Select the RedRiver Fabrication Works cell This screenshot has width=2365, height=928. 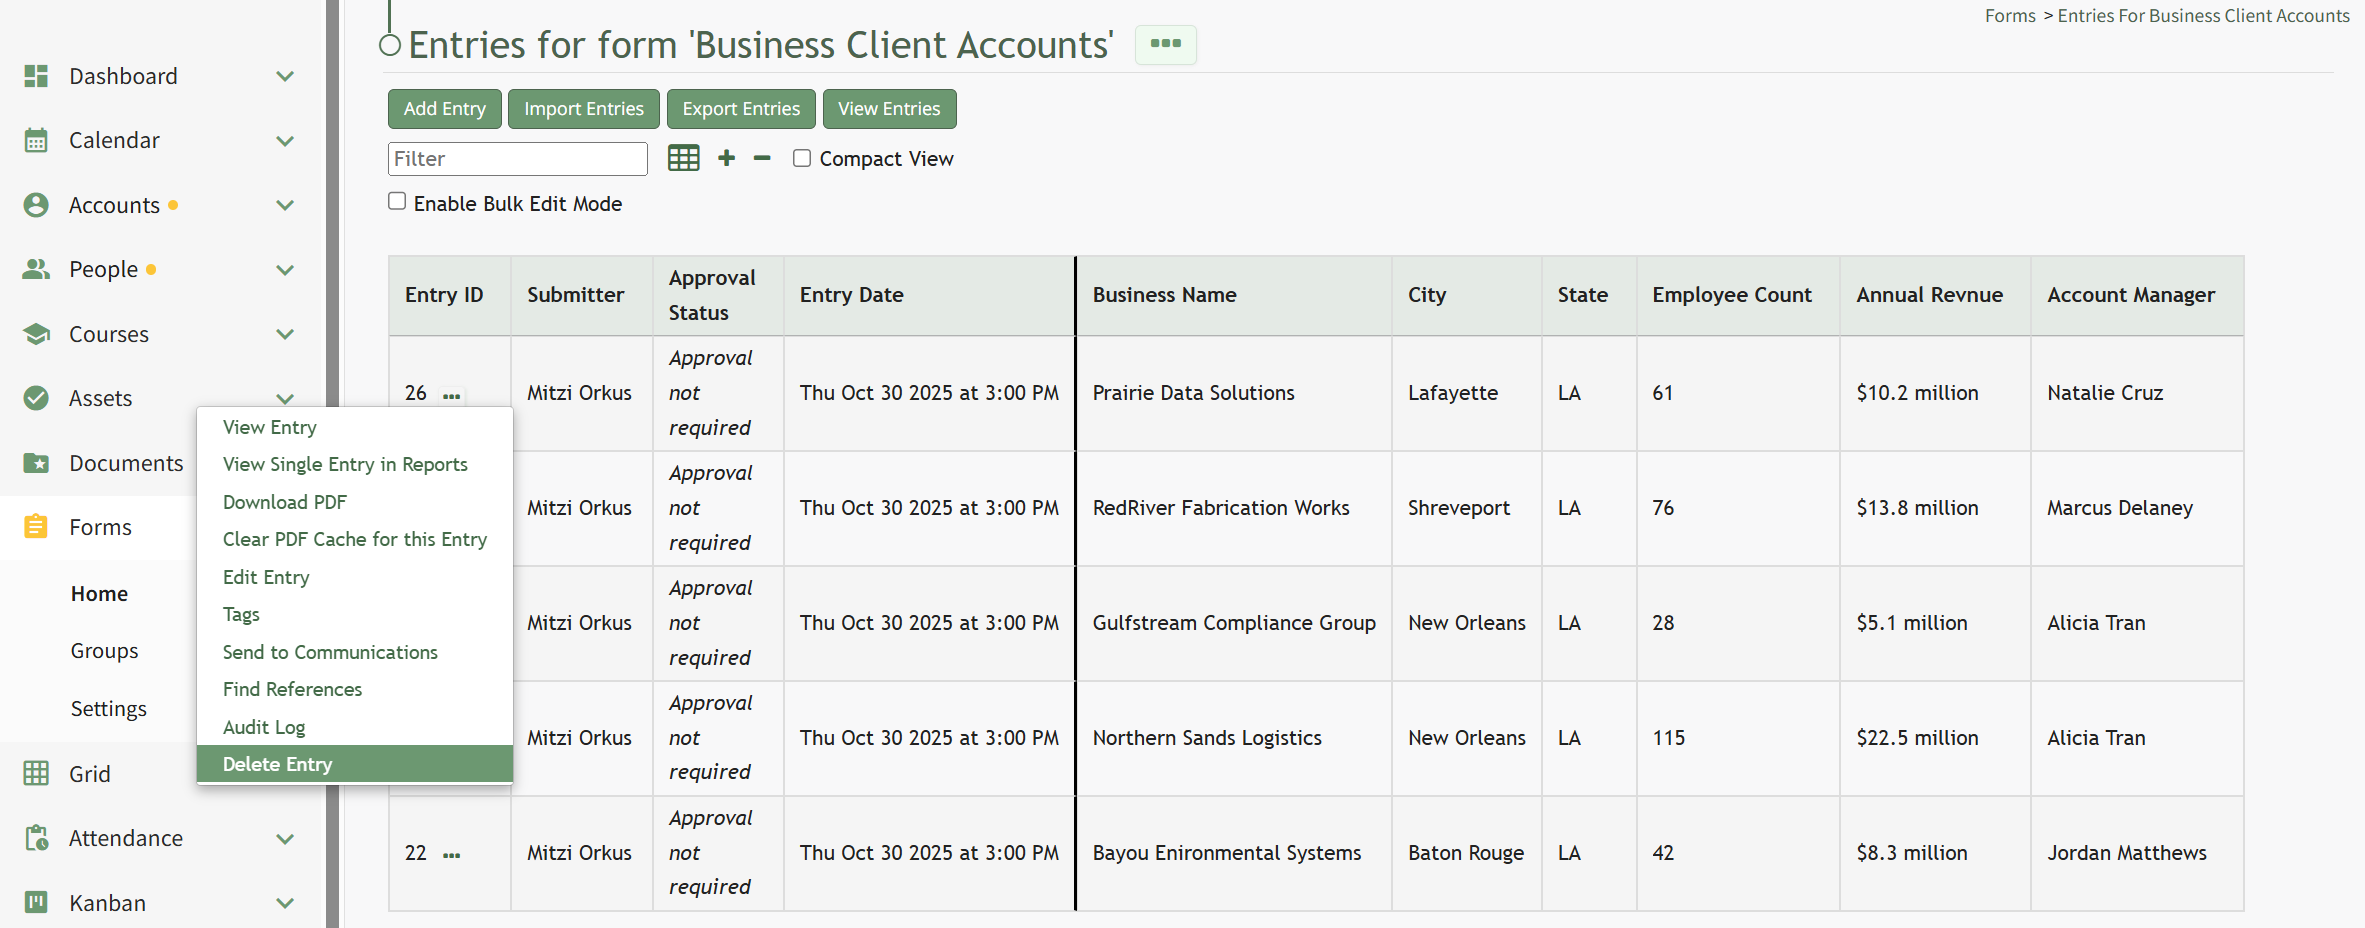point(1233,508)
